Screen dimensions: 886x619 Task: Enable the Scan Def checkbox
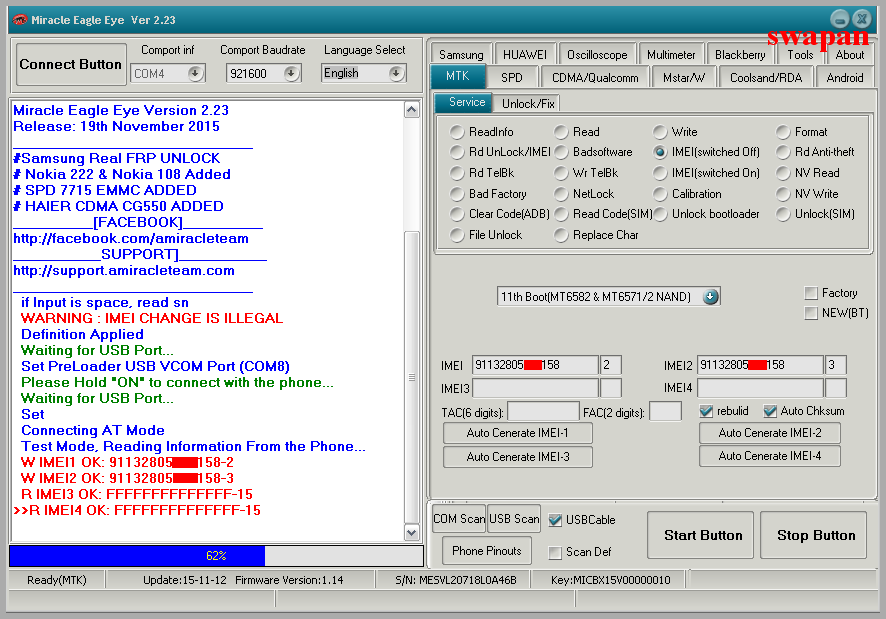click(555, 552)
